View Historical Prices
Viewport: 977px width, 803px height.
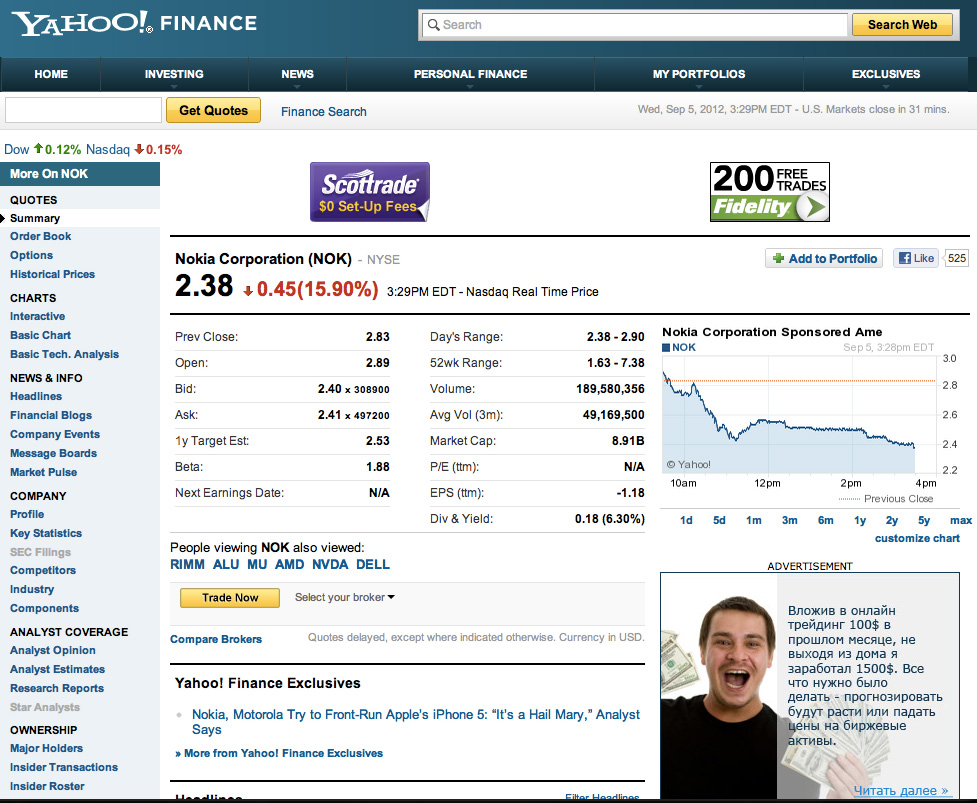pos(52,274)
